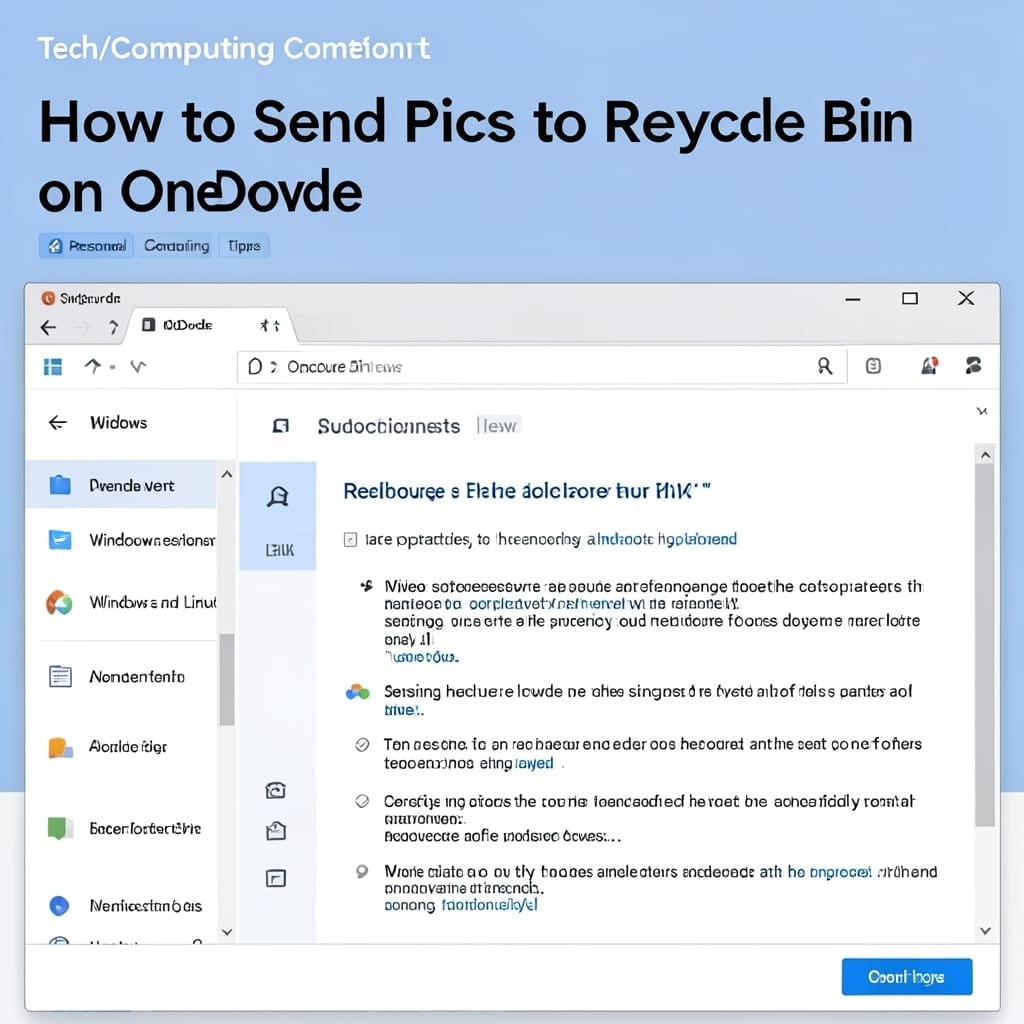This screenshot has height=1024, width=1024.
Task: Click the address bar field
Action: 542,366
